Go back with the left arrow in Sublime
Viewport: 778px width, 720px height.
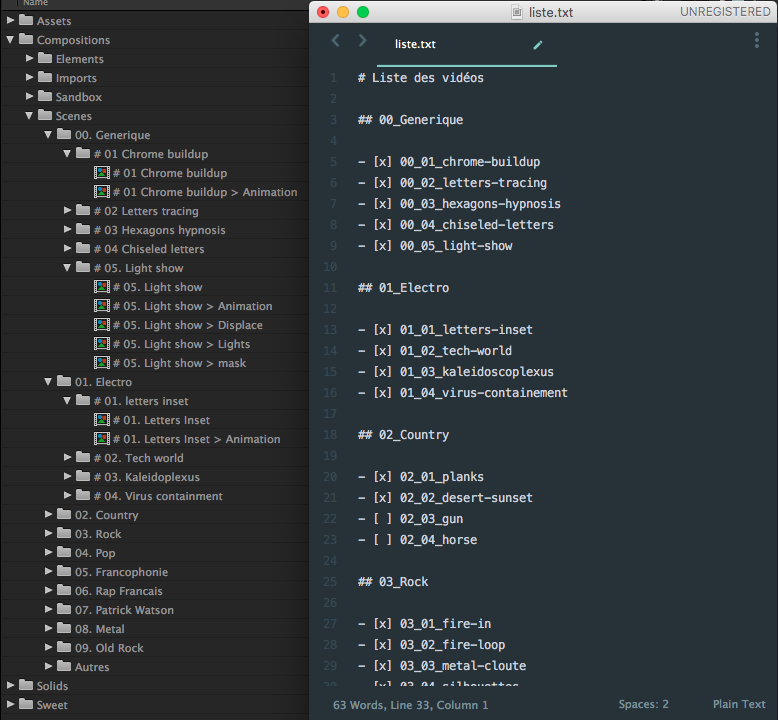coord(336,41)
